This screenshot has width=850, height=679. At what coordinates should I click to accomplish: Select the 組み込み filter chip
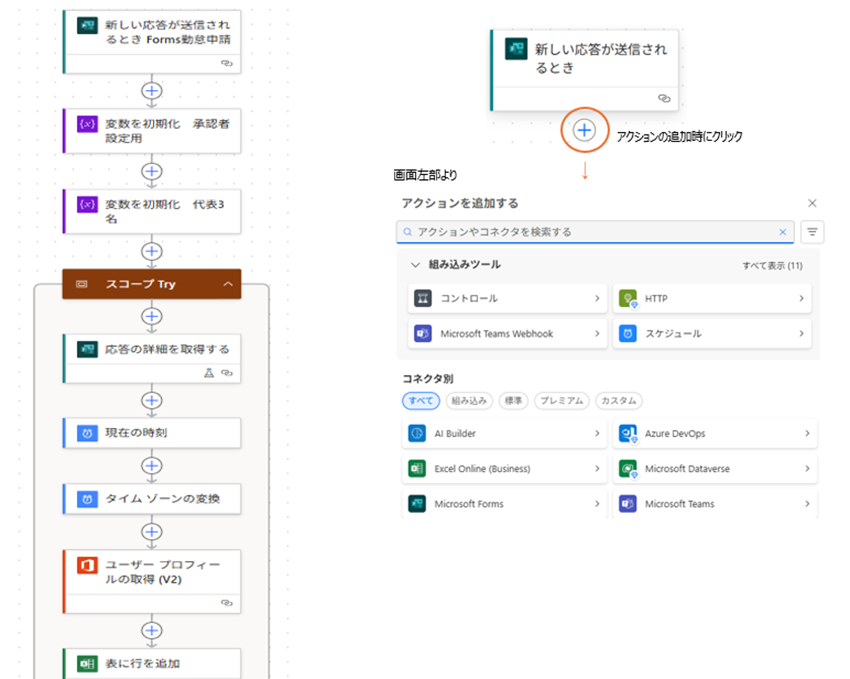[x=469, y=401]
